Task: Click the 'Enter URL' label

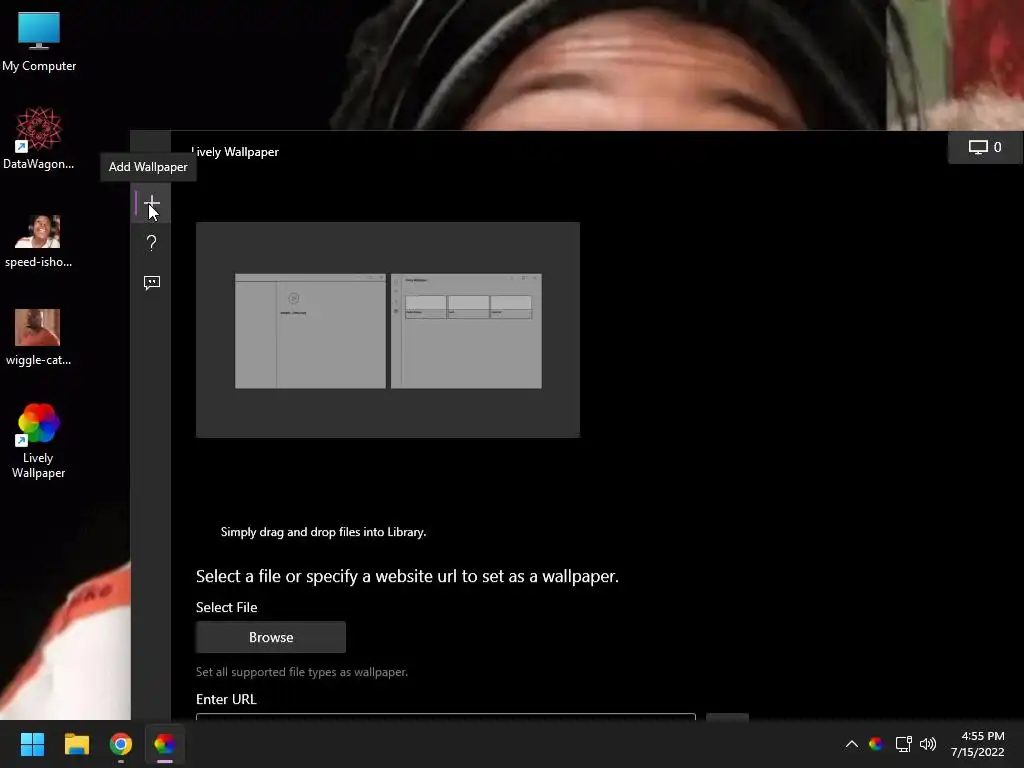Action: 226,699
